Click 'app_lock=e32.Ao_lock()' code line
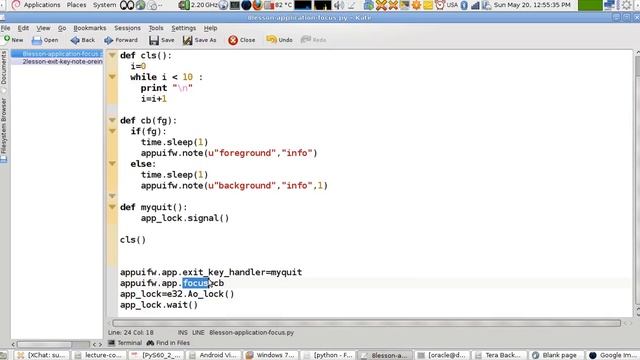This screenshot has height=360, width=640. pos(177,294)
